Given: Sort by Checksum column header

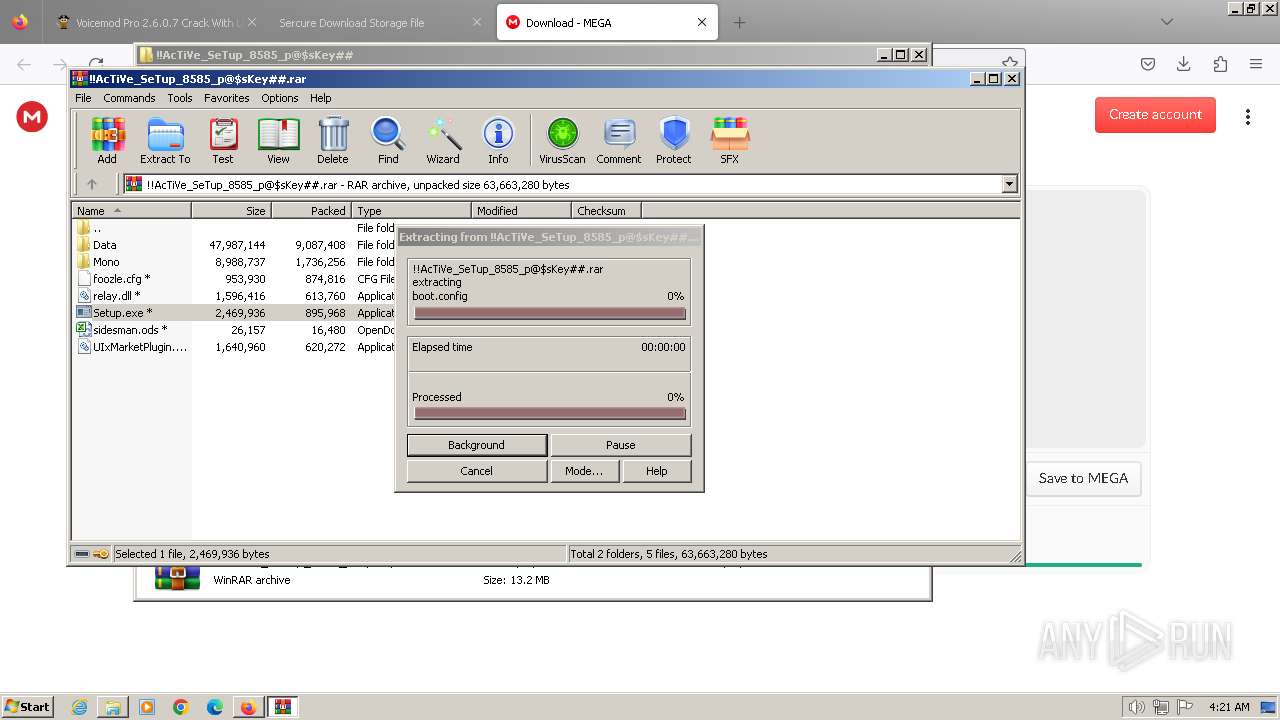Looking at the screenshot, I should point(607,211).
